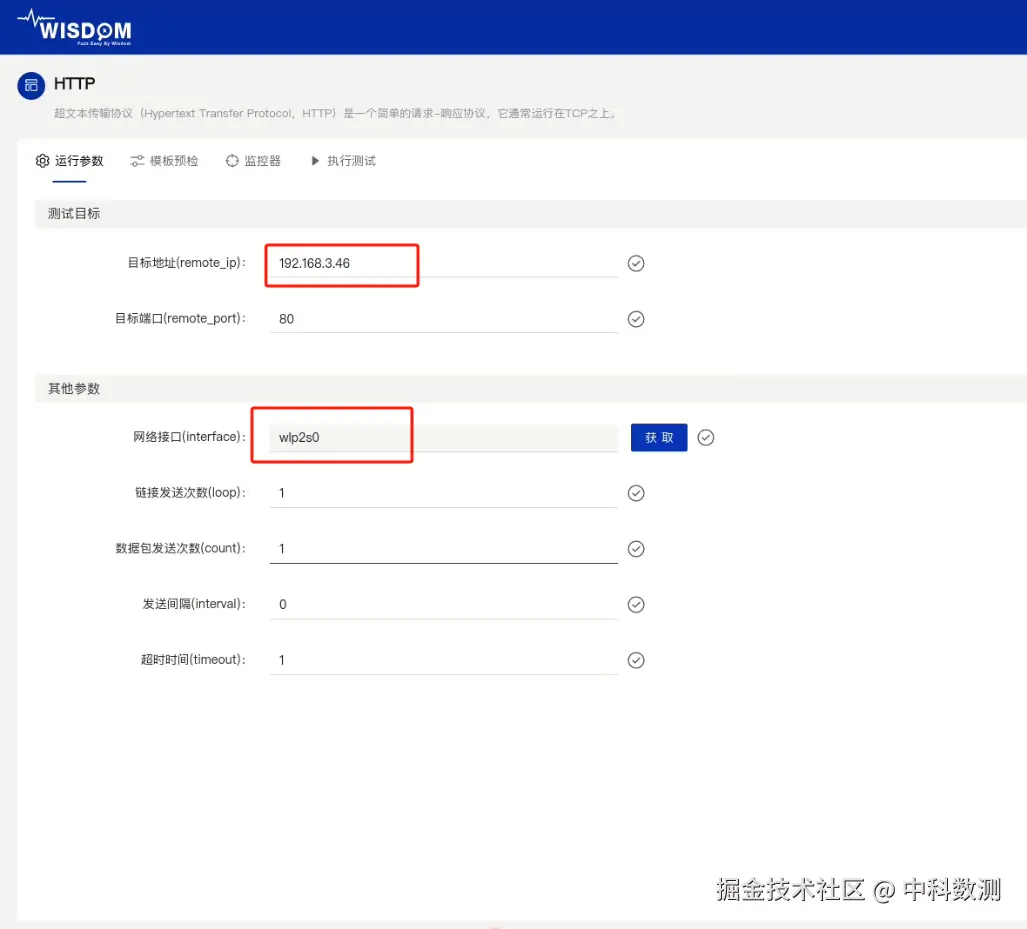Viewport: 1027px width, 929px height.
Task: Focus the 目标地址(remote_ip) input field
Action: (x=443, y=263)
